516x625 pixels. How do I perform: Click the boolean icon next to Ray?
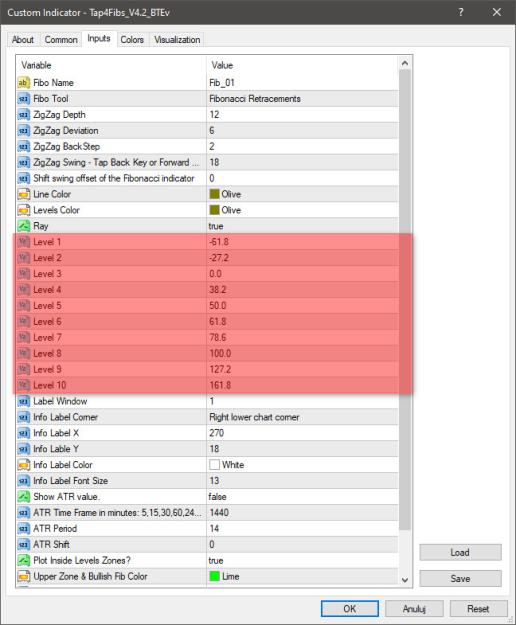pos(24,226)
